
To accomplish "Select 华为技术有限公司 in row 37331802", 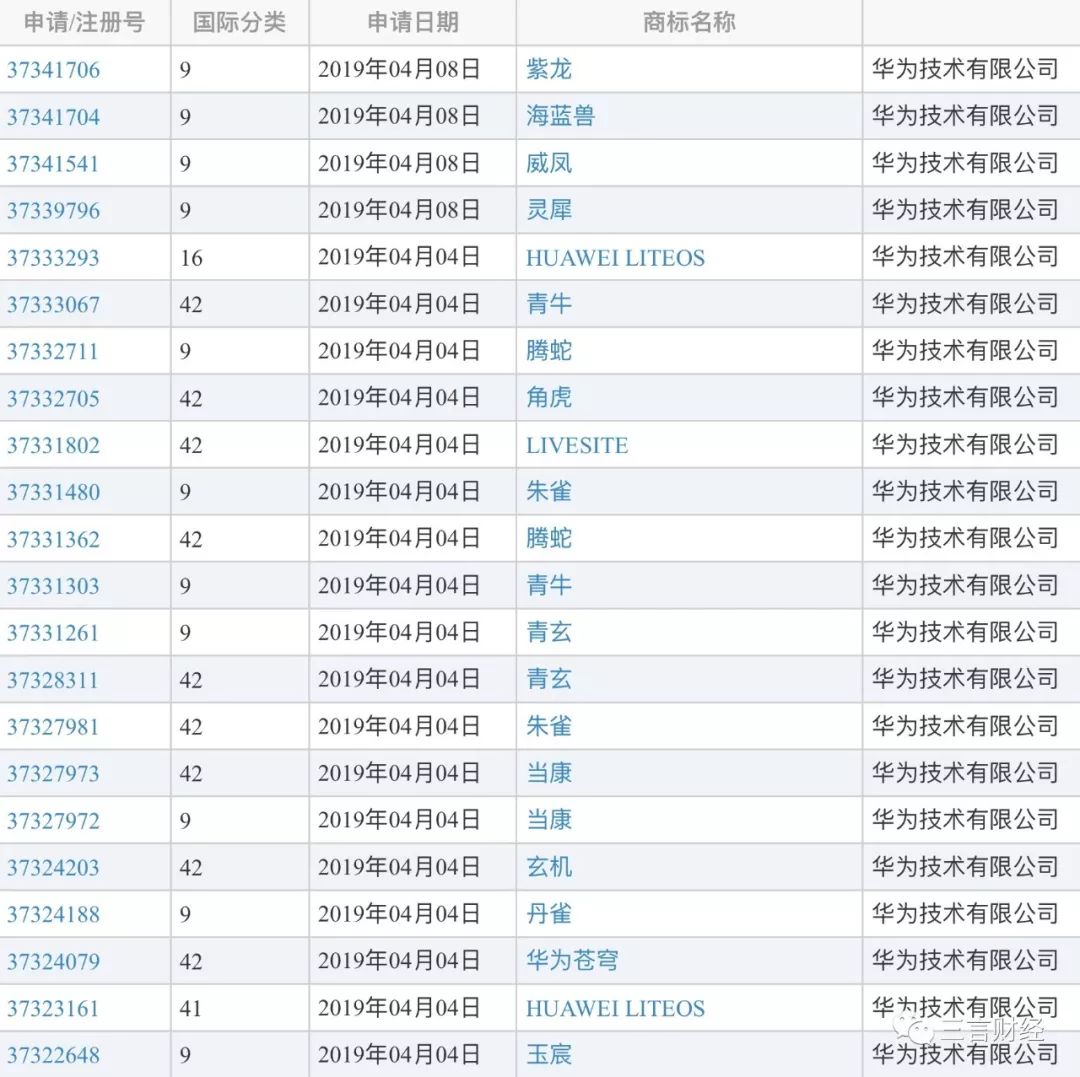I will point(965,444).
